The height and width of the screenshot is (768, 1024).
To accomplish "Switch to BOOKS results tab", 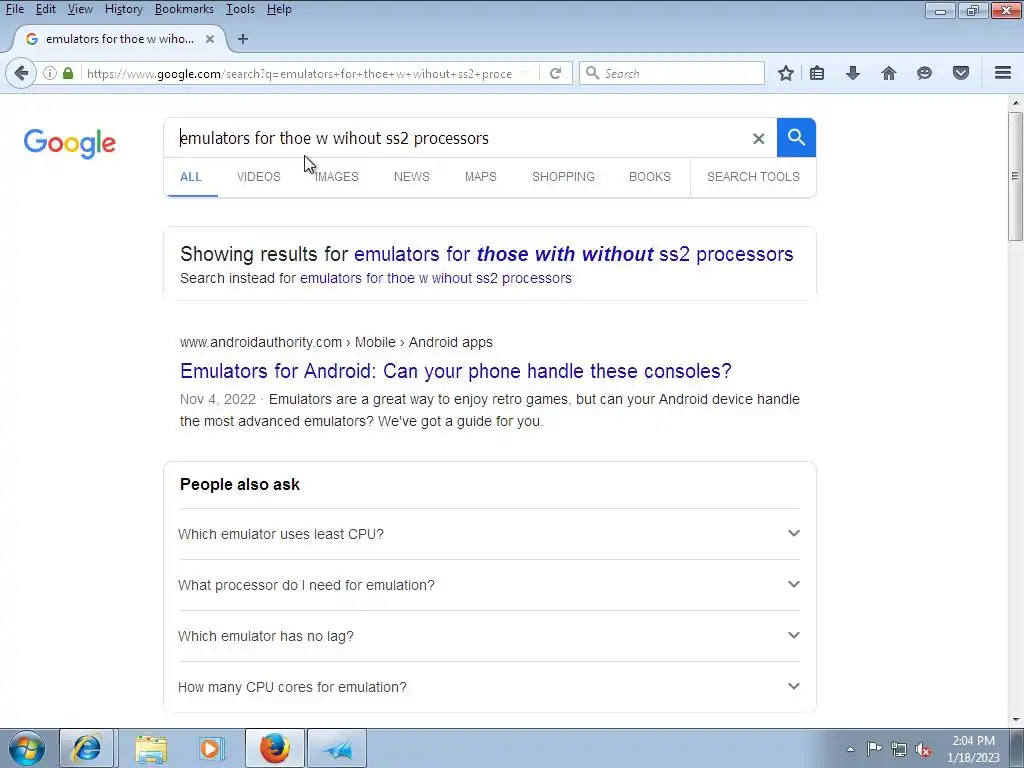I will pos(650,177).
